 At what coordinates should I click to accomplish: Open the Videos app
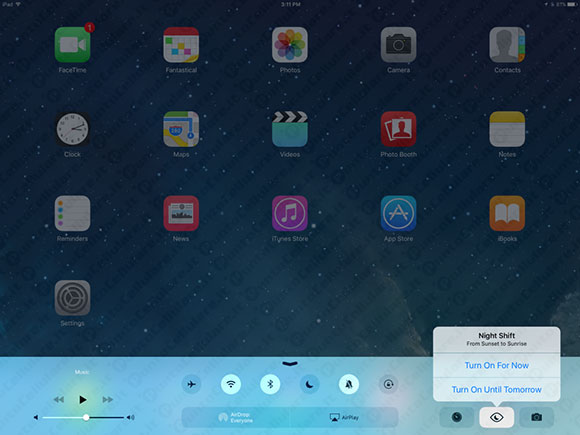pyautogui.click(x=290, y=129)
